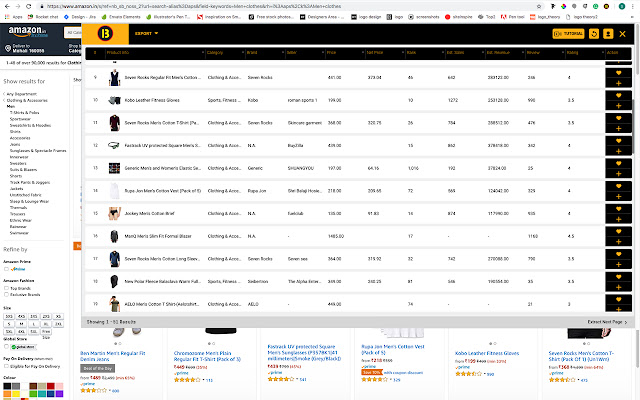This screenshot has height=400, width=640.
Task: Select yellow colour swatch
Action: coord(16,394)
